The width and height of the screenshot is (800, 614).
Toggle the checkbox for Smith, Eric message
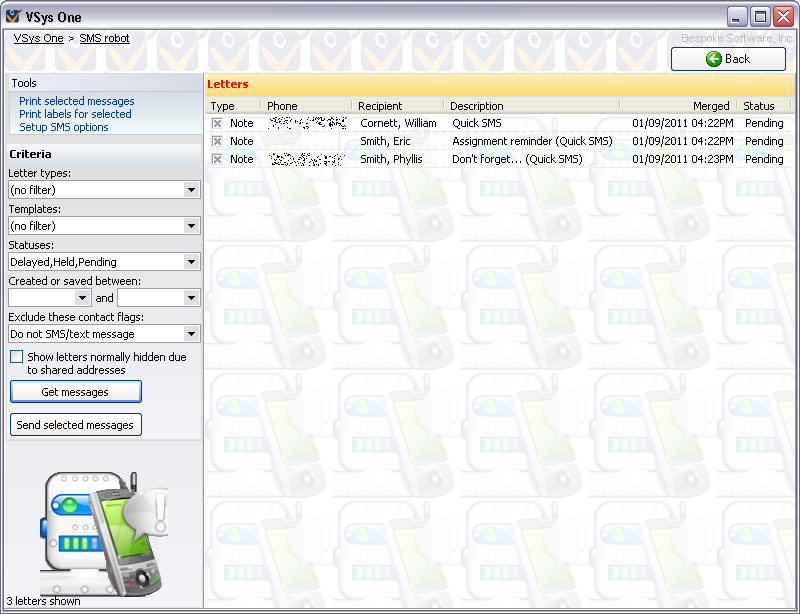click(217, 141)
